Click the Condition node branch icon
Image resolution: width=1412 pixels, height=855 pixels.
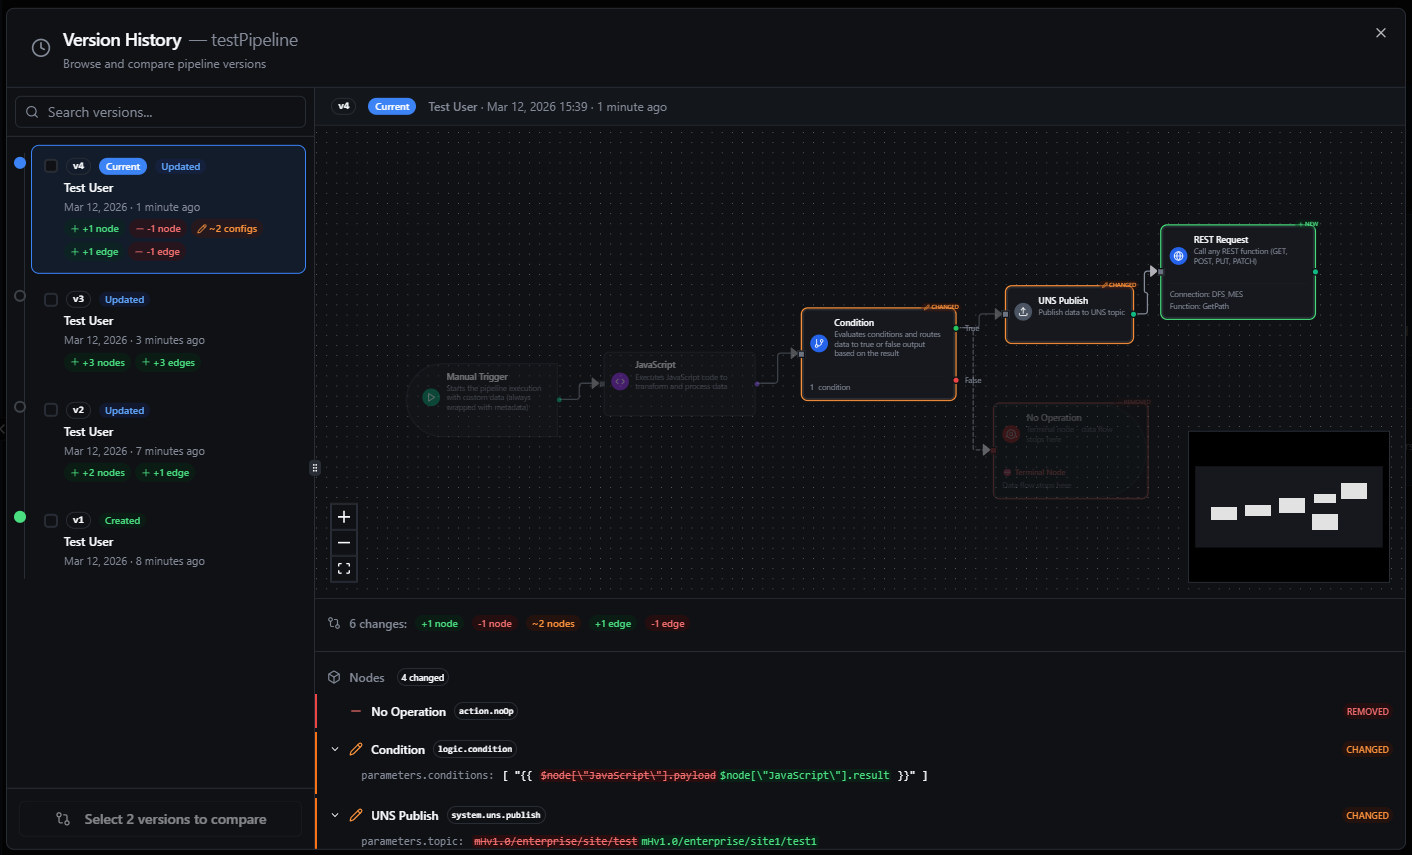[819, 343]
